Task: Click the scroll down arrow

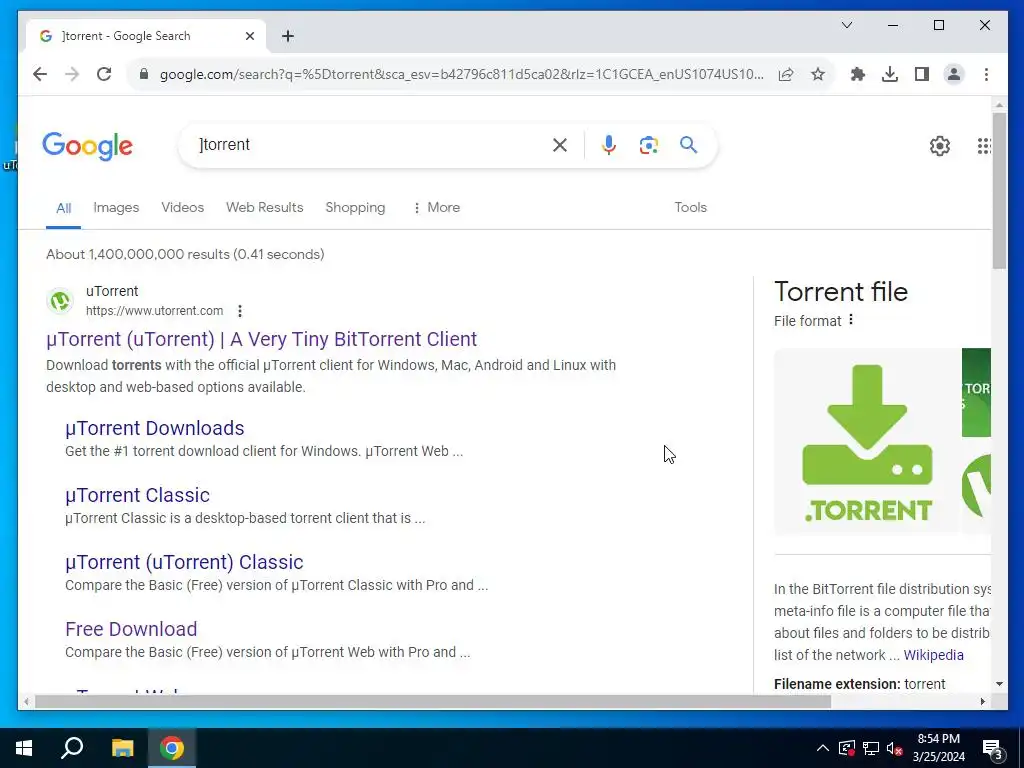Action: (999, 684)
